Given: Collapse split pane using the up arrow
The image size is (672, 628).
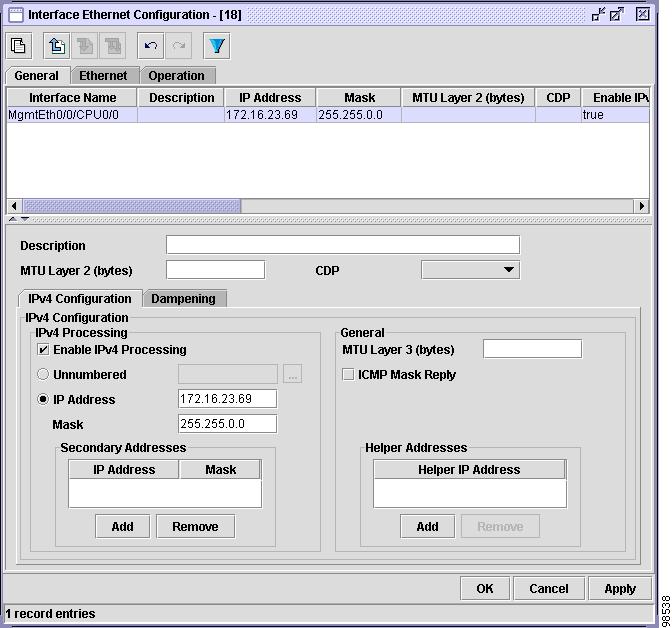Looking at the screenshot, I should [13, 219].
